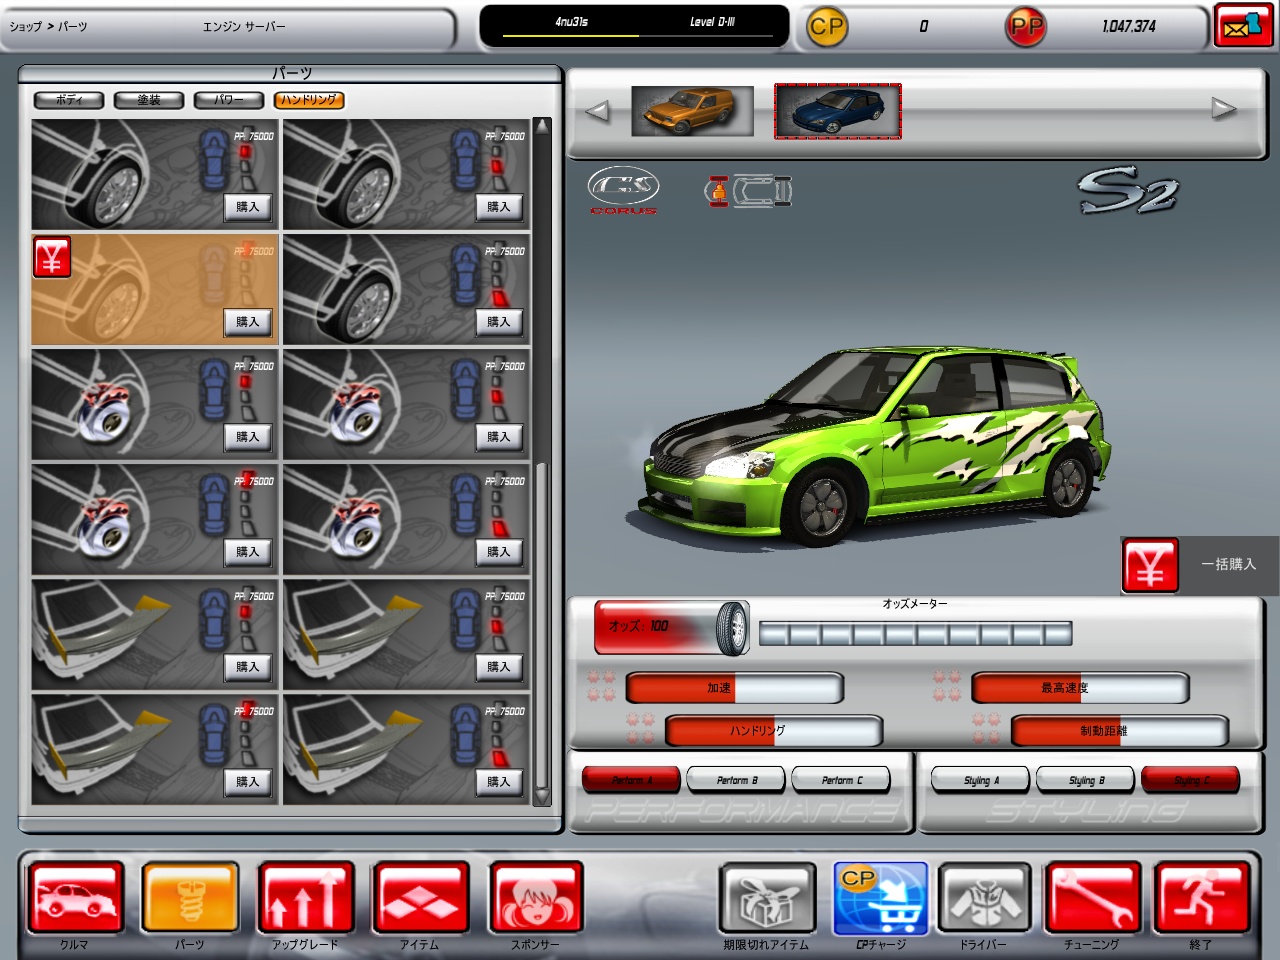The height and width of the screenshot is (960, 1280).
Task: Open 期限切れアイテム expired items icon
Action: click(x=766, y=898)
